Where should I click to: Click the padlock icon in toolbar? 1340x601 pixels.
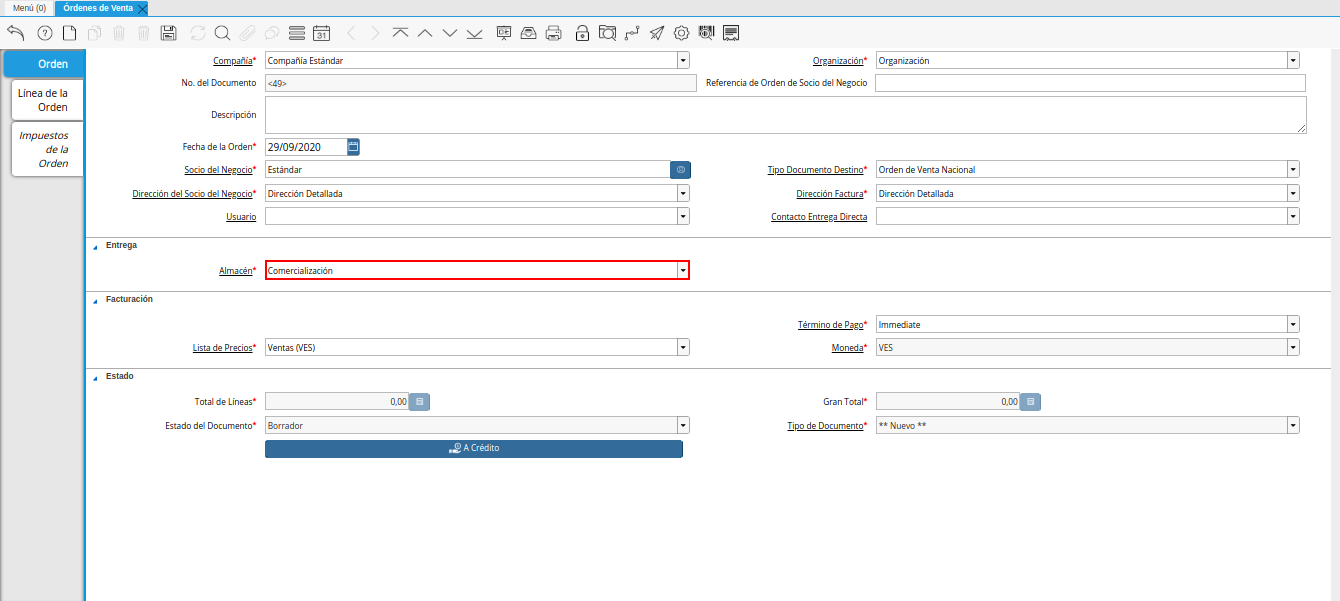pos(582,33)
